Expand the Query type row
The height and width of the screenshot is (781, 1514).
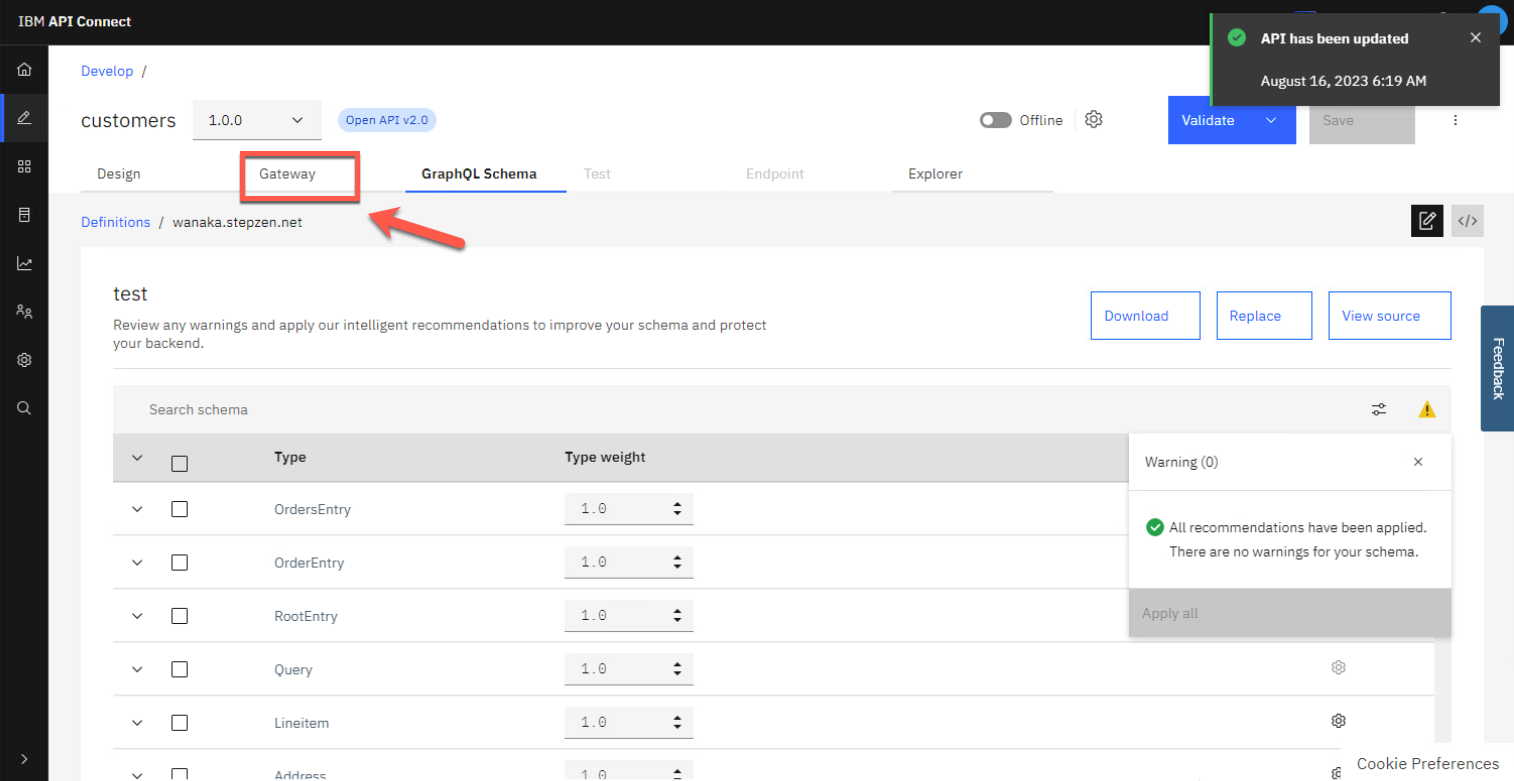click(x=138, y=670)
